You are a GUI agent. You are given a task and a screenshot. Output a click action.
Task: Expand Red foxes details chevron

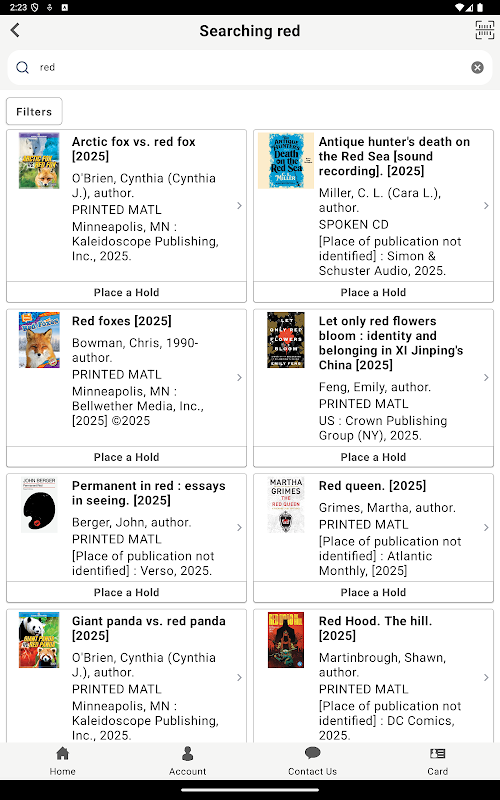(239, 378)
